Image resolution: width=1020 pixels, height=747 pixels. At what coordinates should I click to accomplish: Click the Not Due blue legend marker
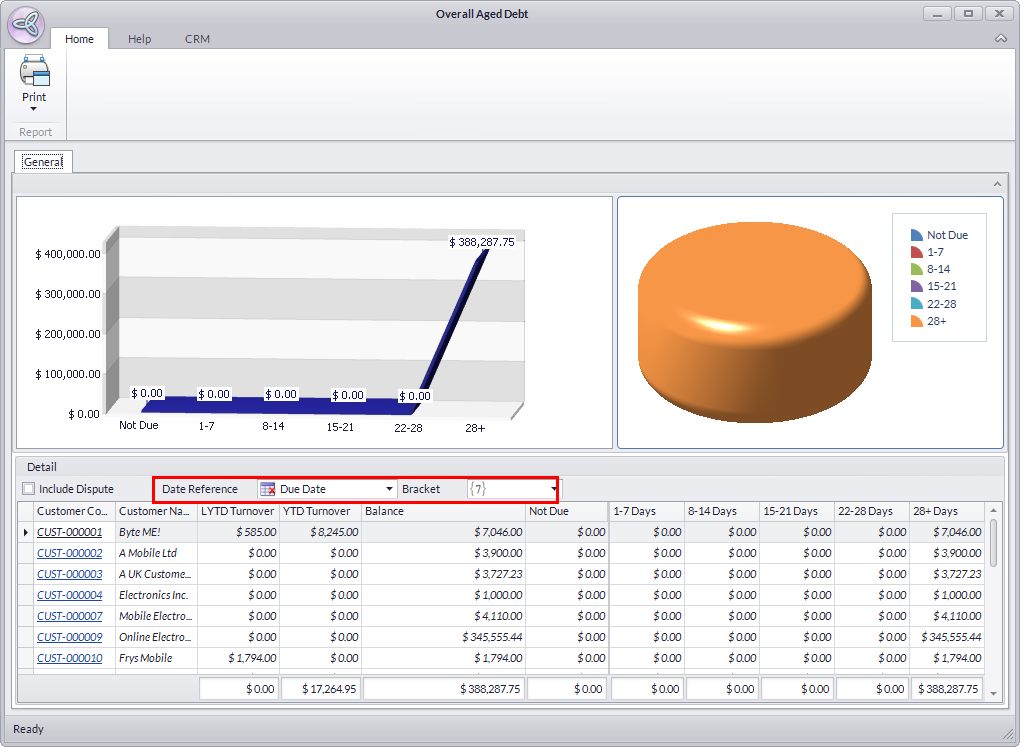[x=916, y=235]
